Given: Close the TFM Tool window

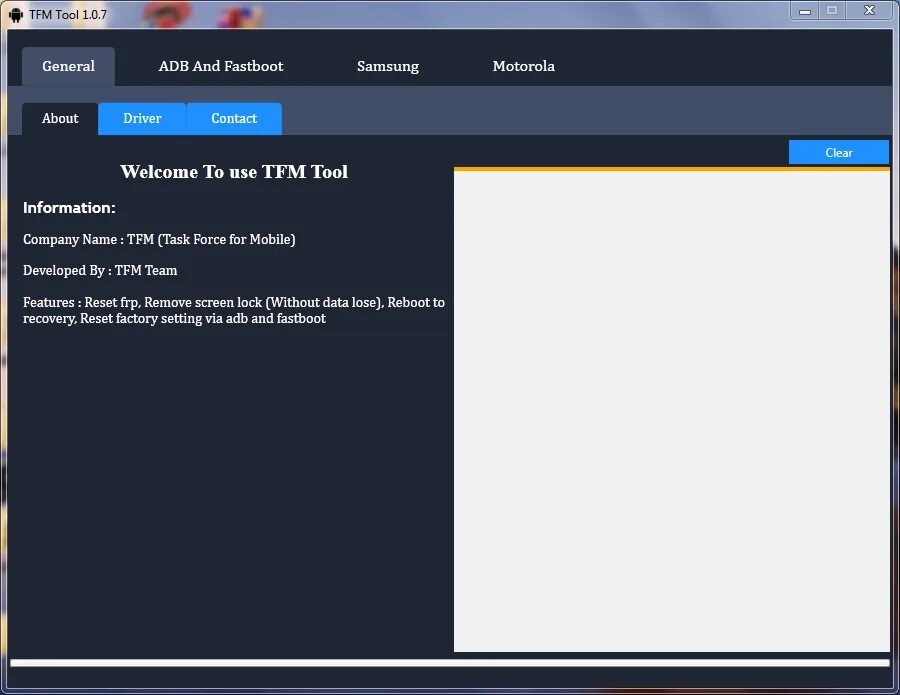Looking at the screenshot, I should tap(870, 11).
